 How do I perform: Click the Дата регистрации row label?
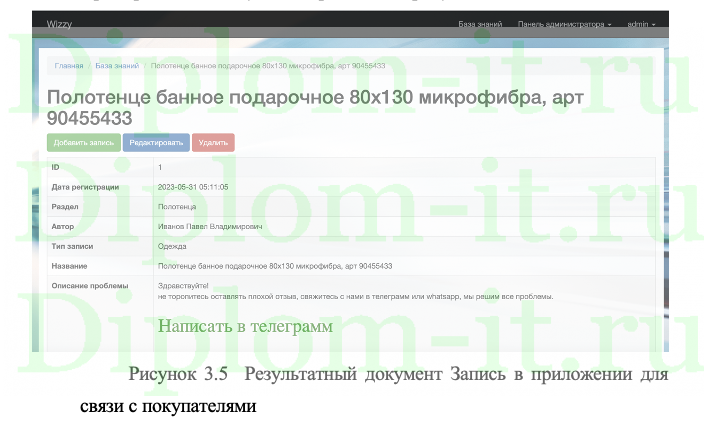[x=85, y=187]
